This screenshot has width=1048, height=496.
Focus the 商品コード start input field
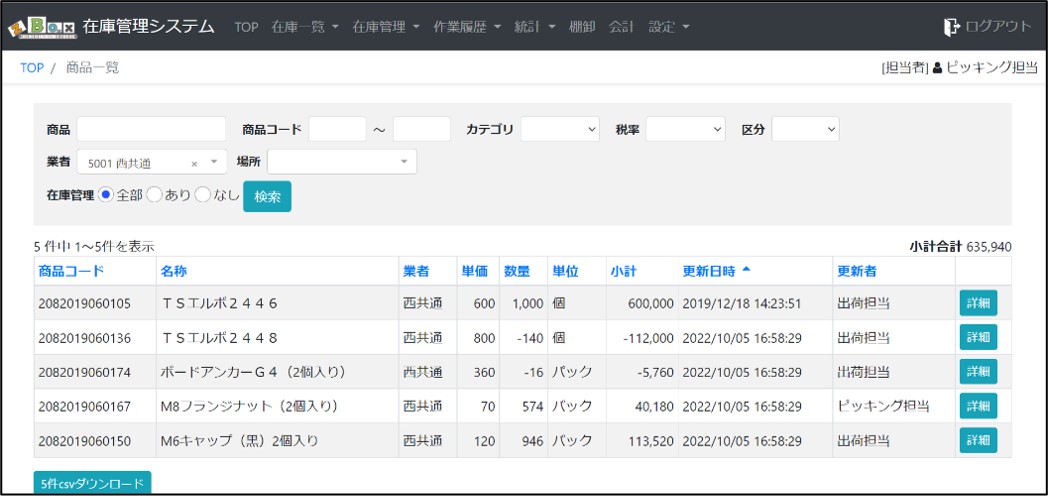click(338, 129)
